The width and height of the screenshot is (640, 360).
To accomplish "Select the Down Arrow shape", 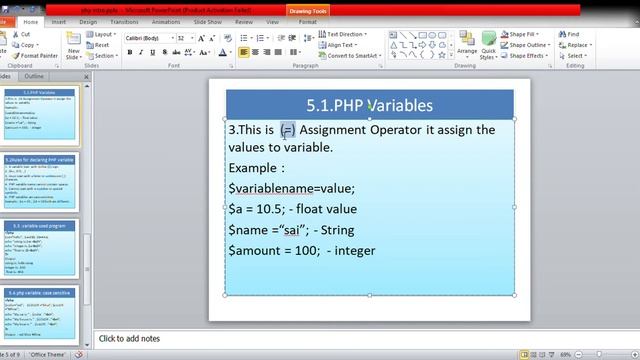I will 432,45.
